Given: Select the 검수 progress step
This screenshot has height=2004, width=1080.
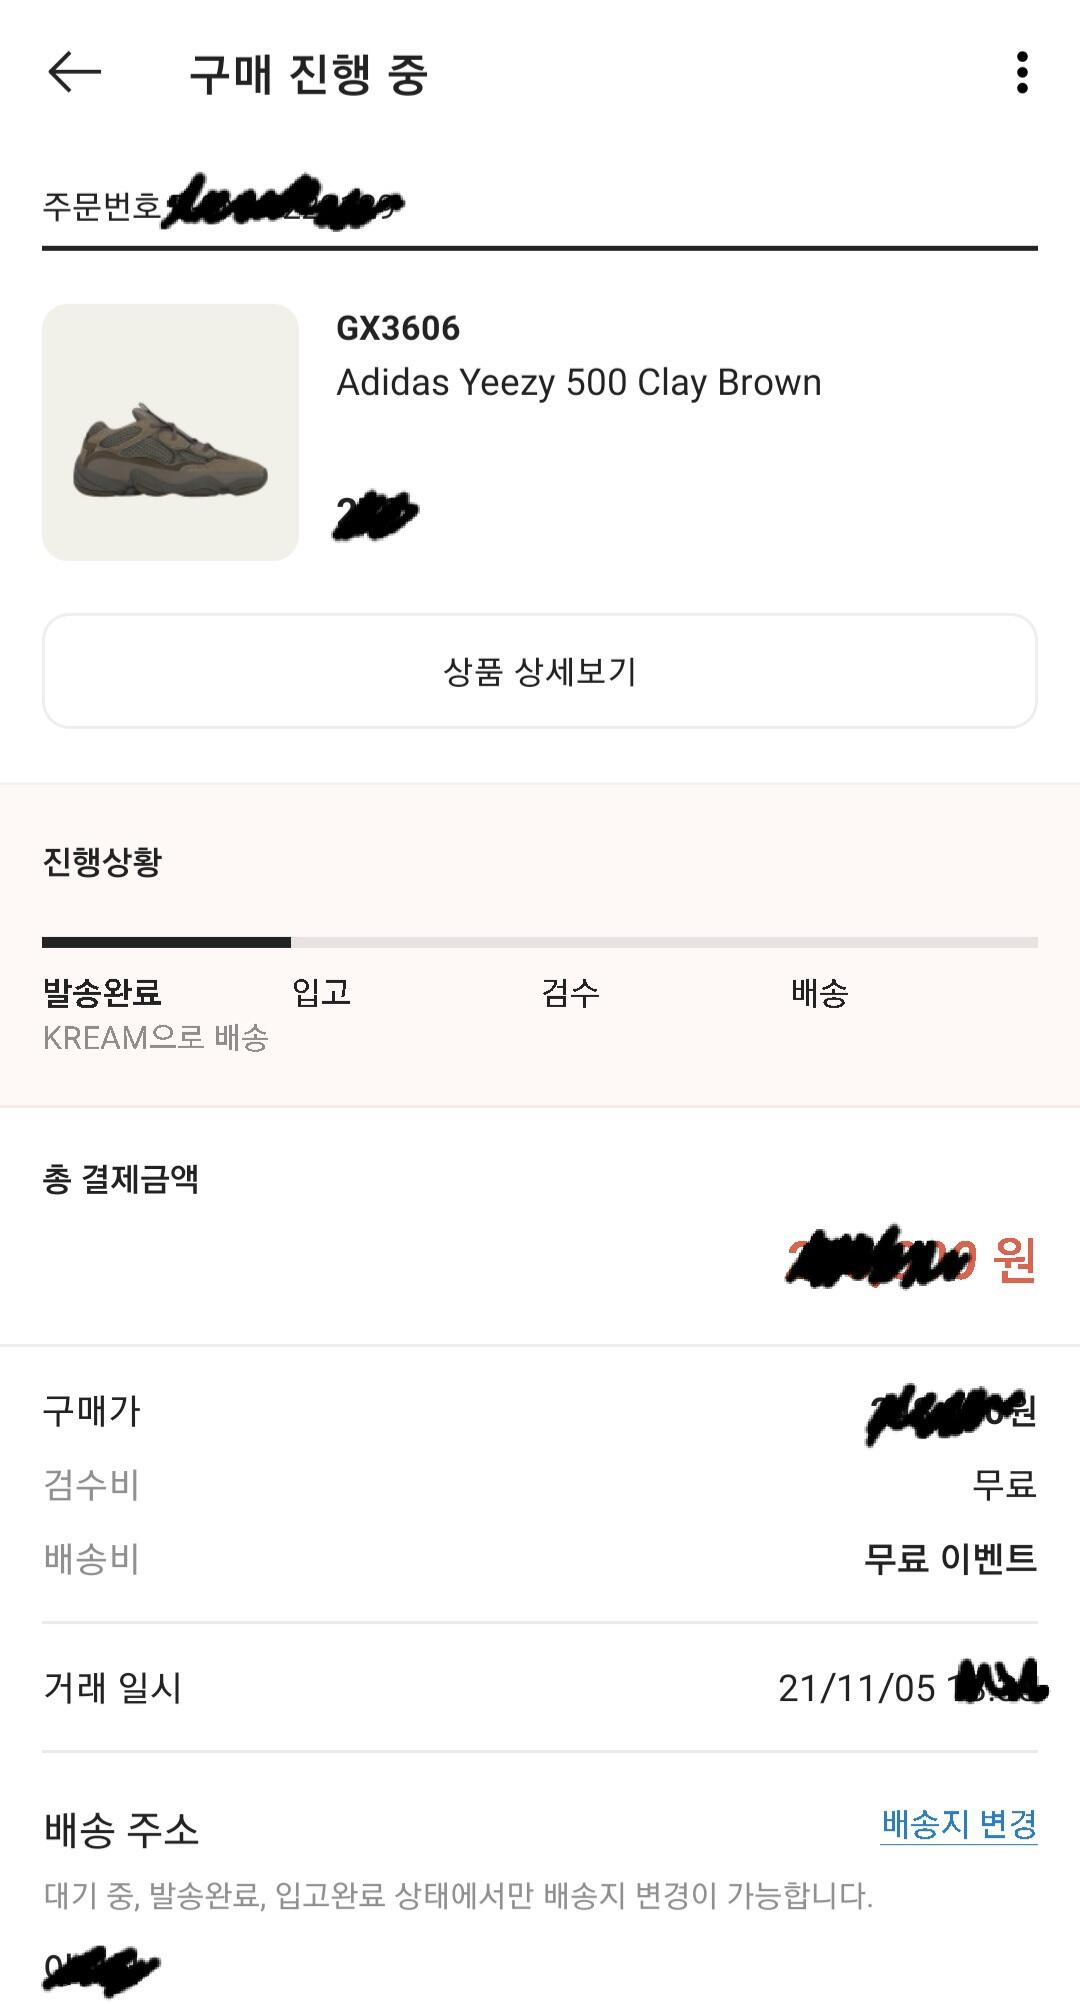Looking at the screenshot, I should 570,992.
